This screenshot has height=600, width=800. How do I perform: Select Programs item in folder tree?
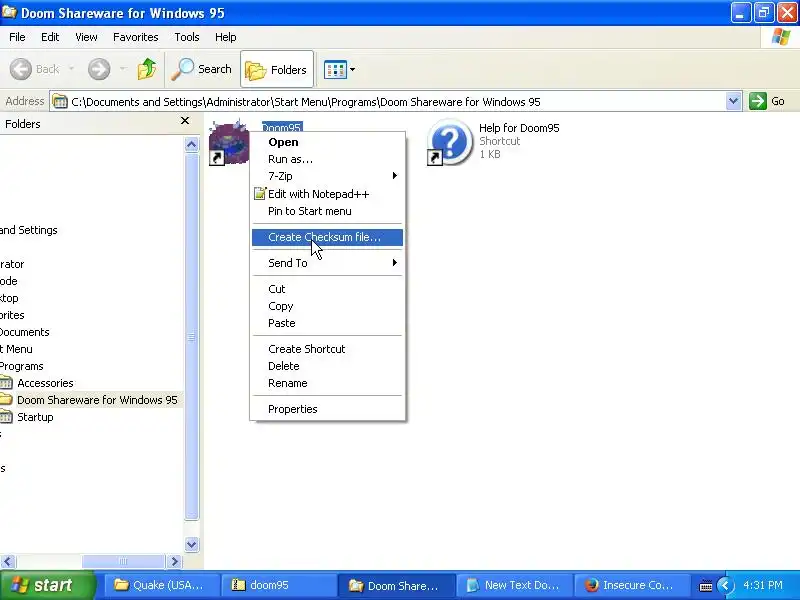point(21,366)
